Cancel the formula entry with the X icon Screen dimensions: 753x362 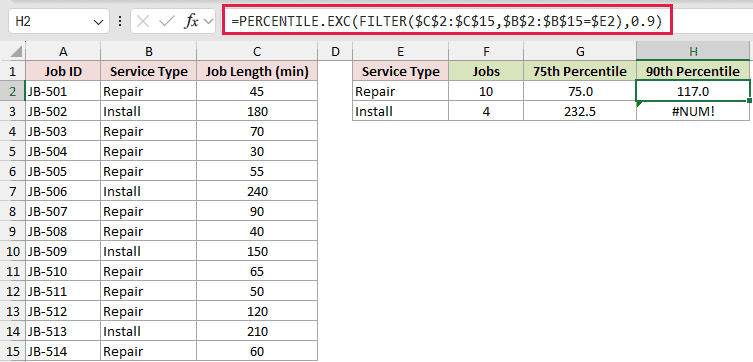point(144,21)
